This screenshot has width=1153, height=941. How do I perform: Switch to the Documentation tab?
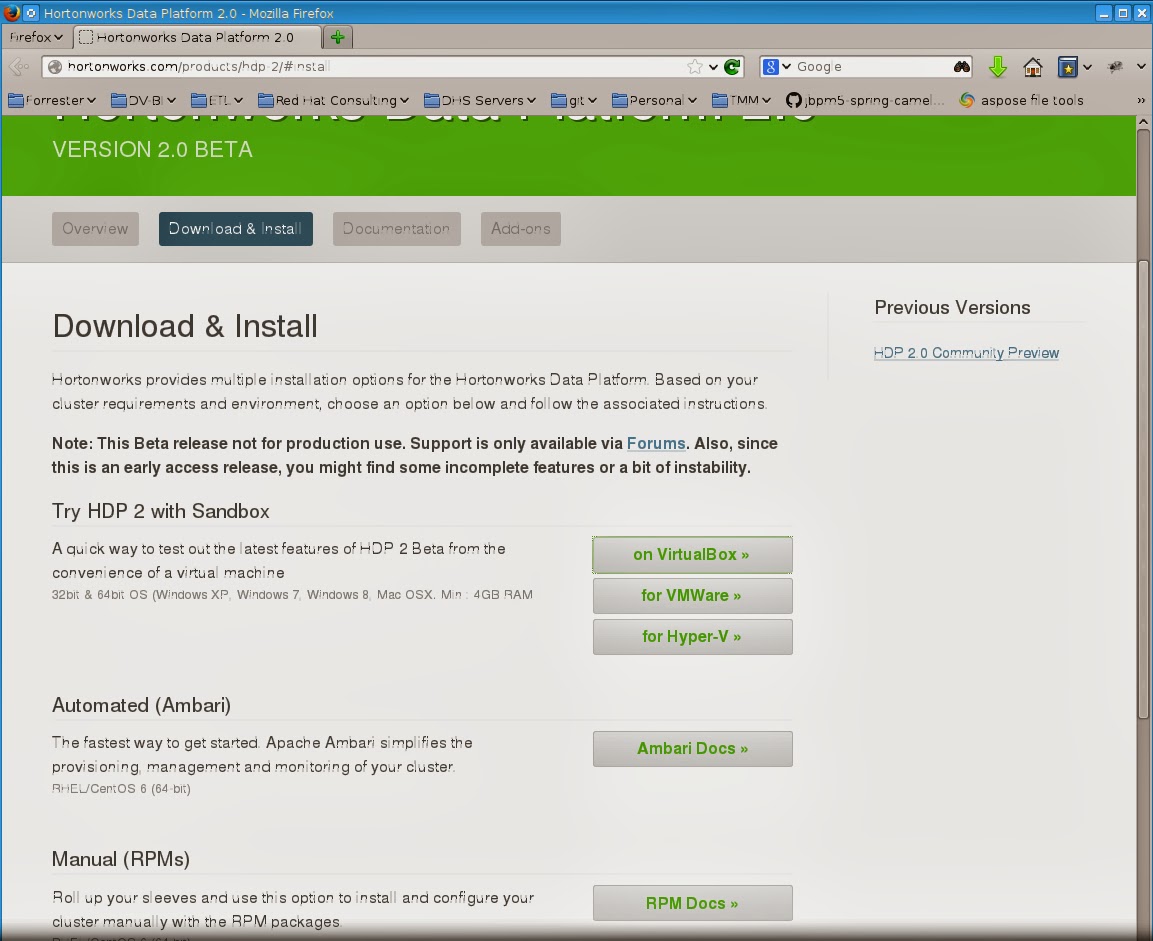[396, 229]
